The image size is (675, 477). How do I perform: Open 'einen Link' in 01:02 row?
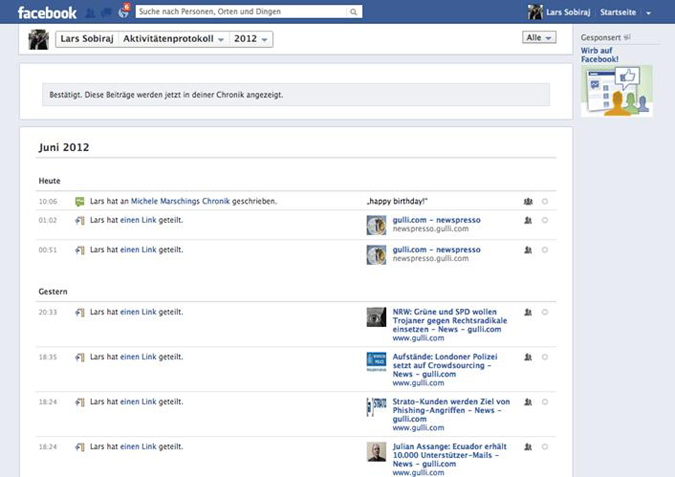(x=138, y=220)
